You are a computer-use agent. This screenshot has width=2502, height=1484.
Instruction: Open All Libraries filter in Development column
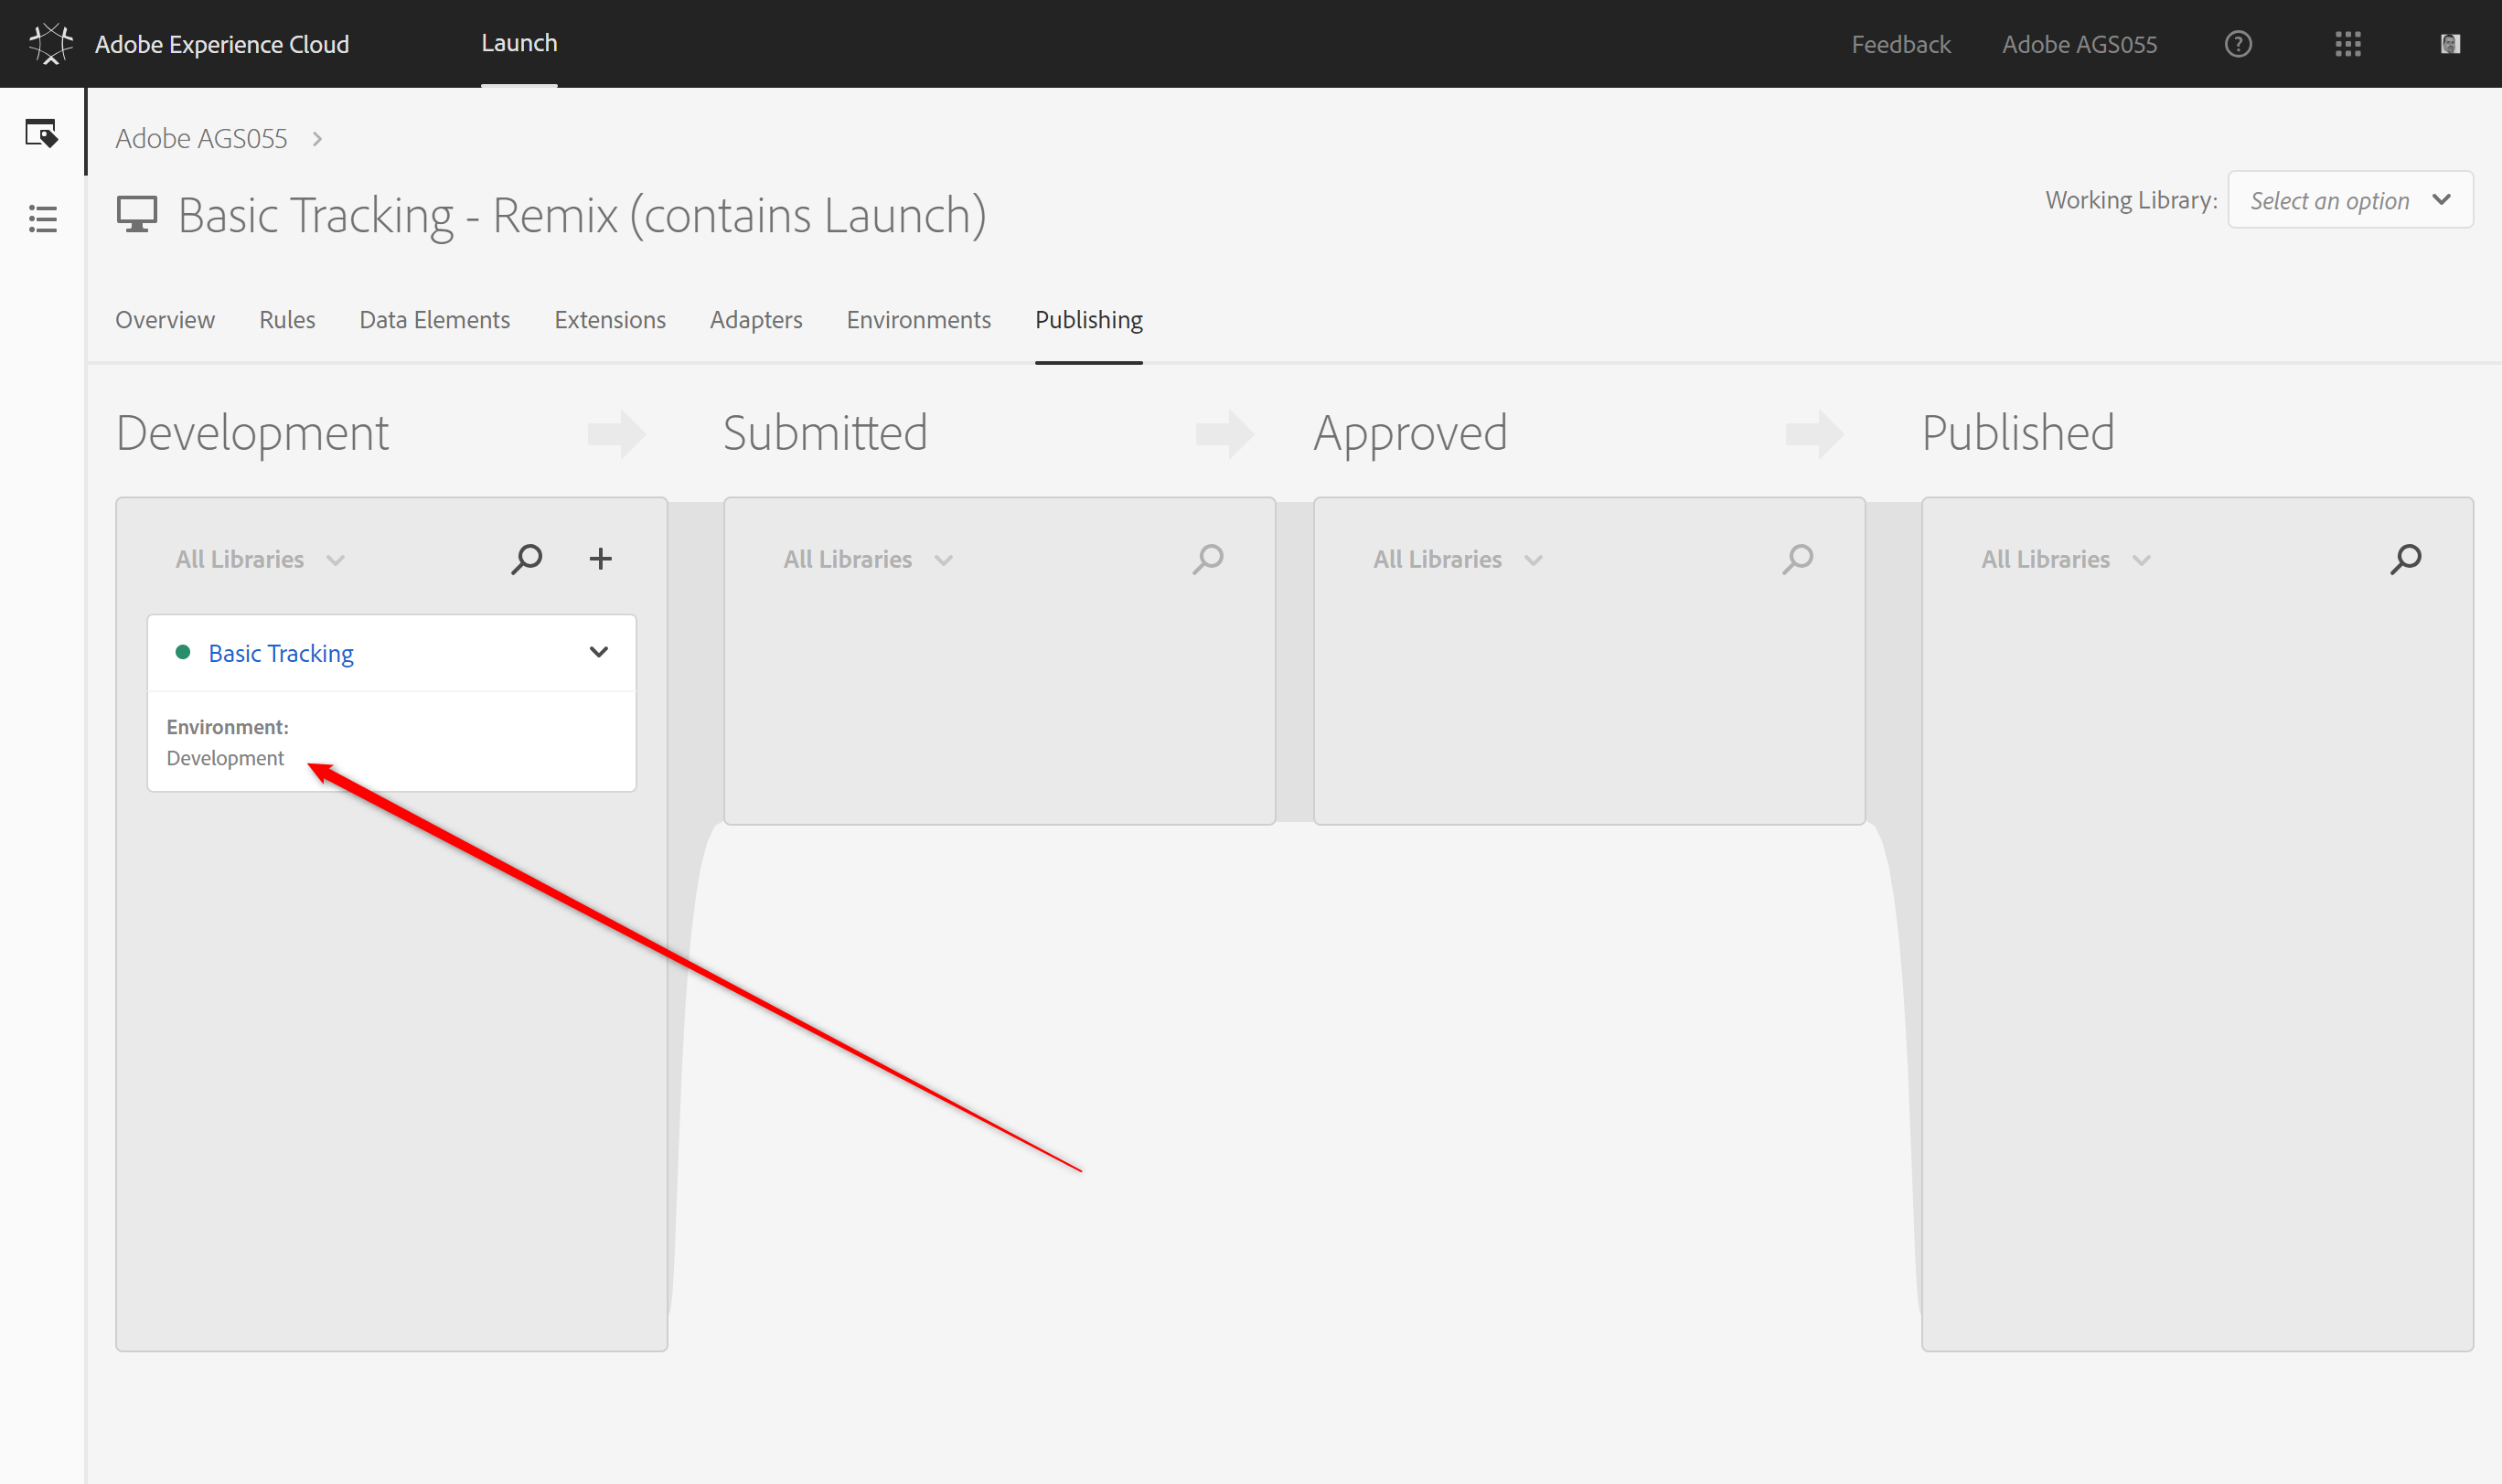pyautogui.click(x=260, y=560)
